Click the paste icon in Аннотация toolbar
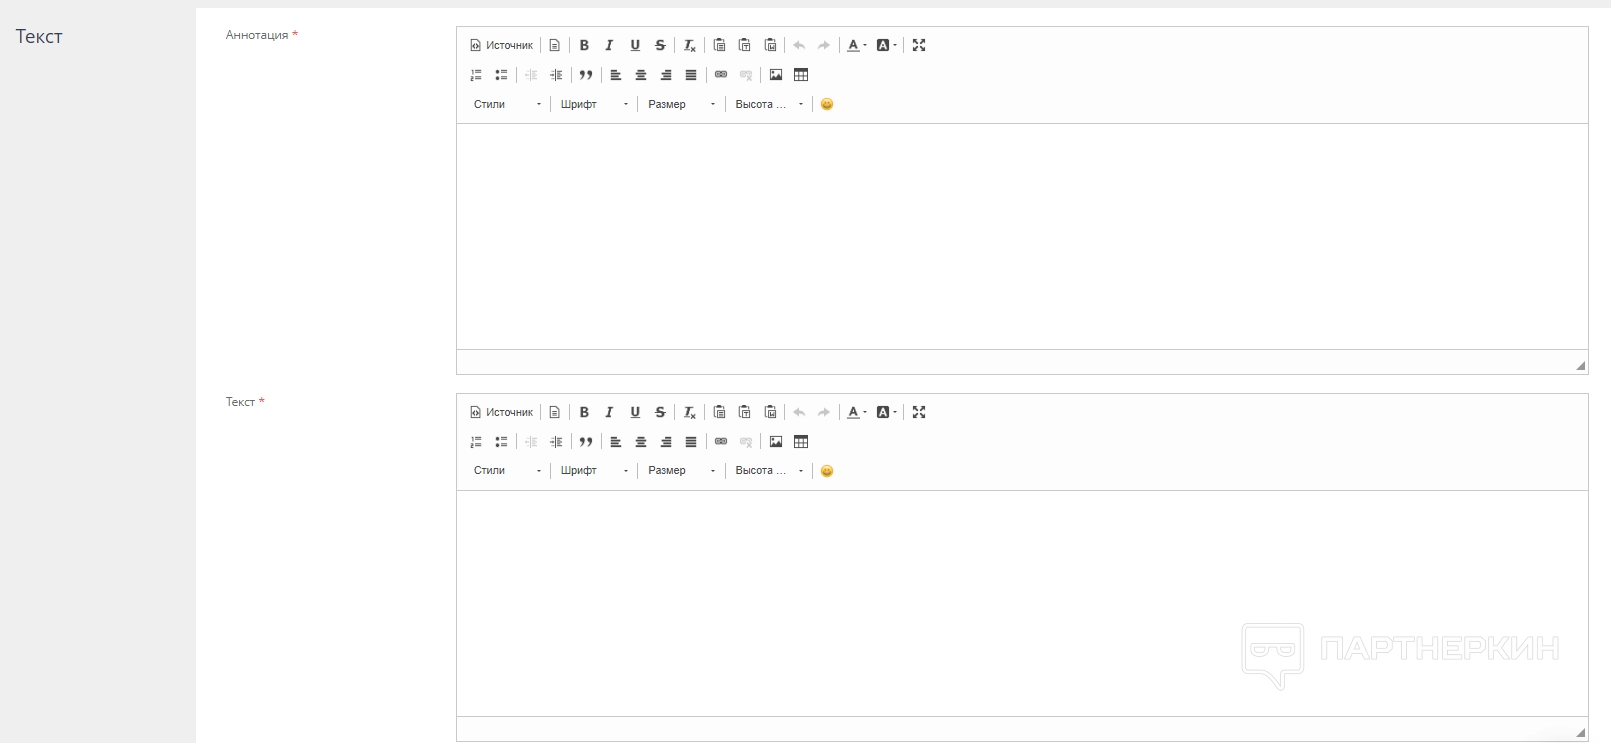1611x743 pixels. [719, 45]
